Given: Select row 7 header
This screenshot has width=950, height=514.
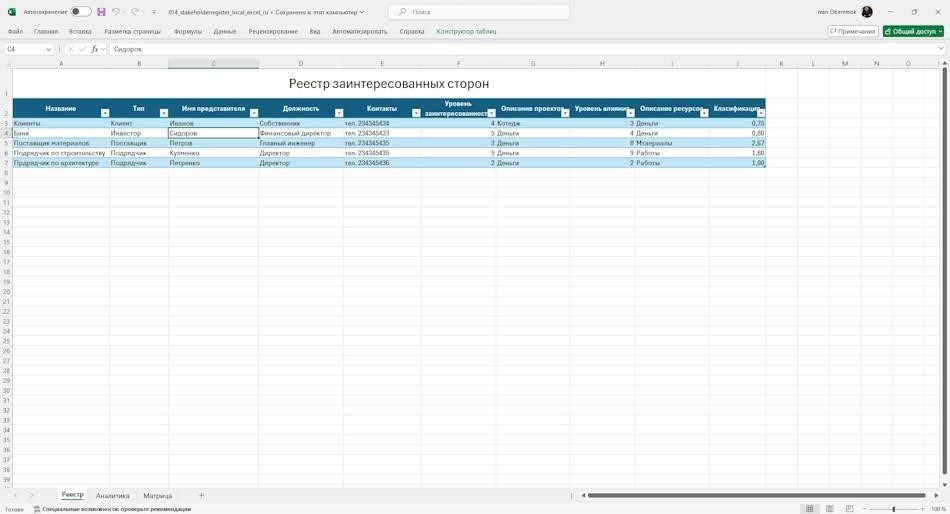Looking at the screenshot, I should (6, 163).
